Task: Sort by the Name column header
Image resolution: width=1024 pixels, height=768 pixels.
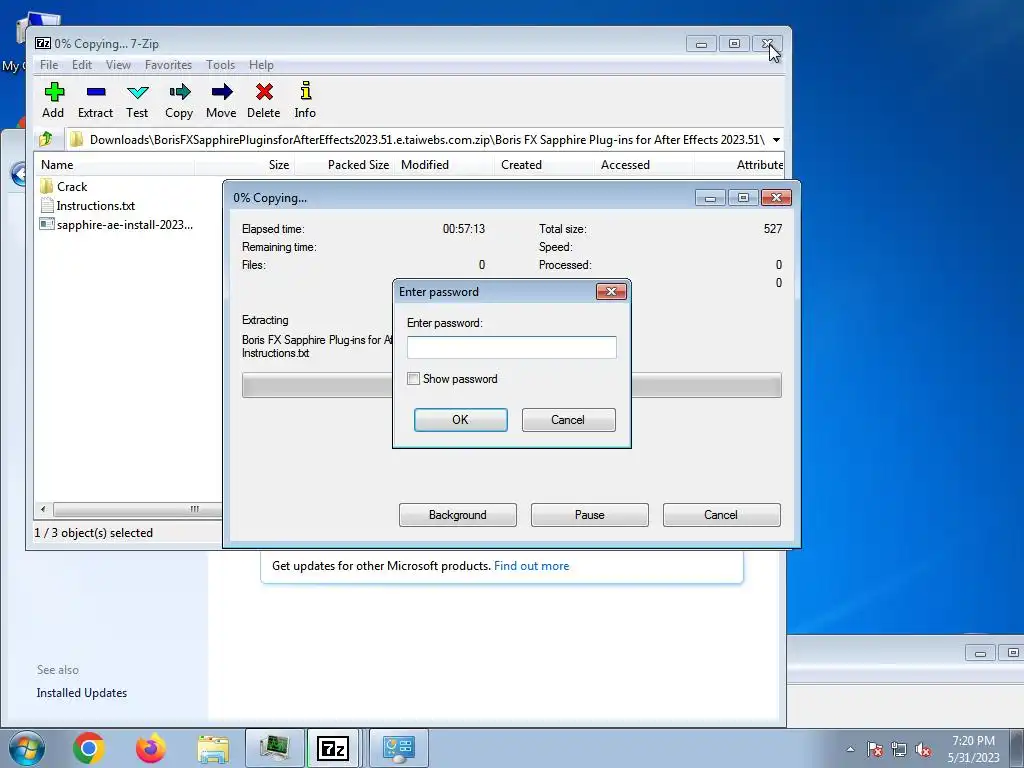Action: coord(115,165)
